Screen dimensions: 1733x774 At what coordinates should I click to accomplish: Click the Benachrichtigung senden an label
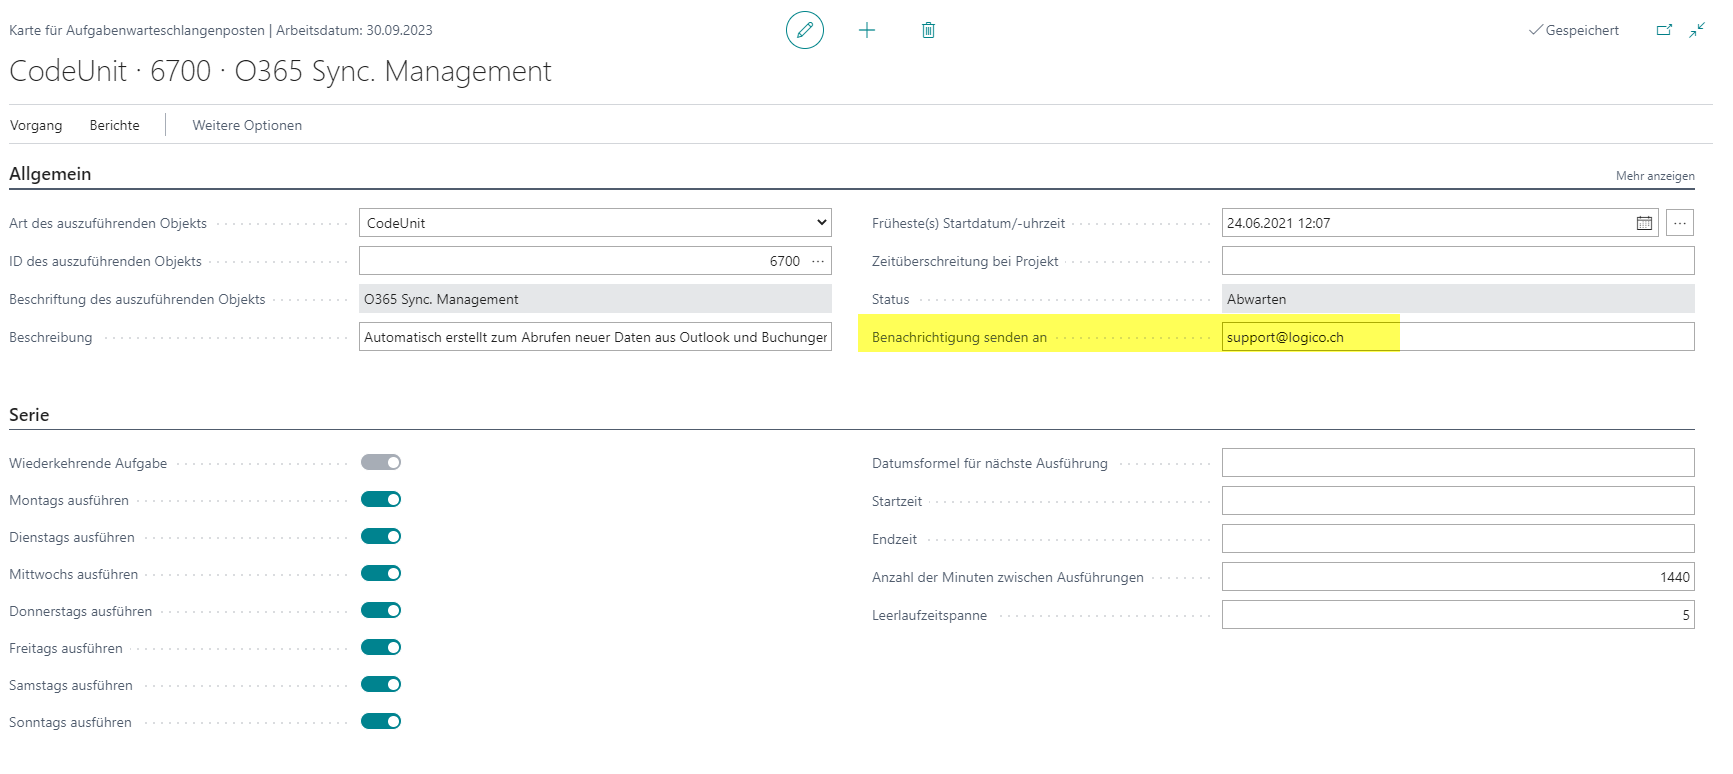pos(959,337)
